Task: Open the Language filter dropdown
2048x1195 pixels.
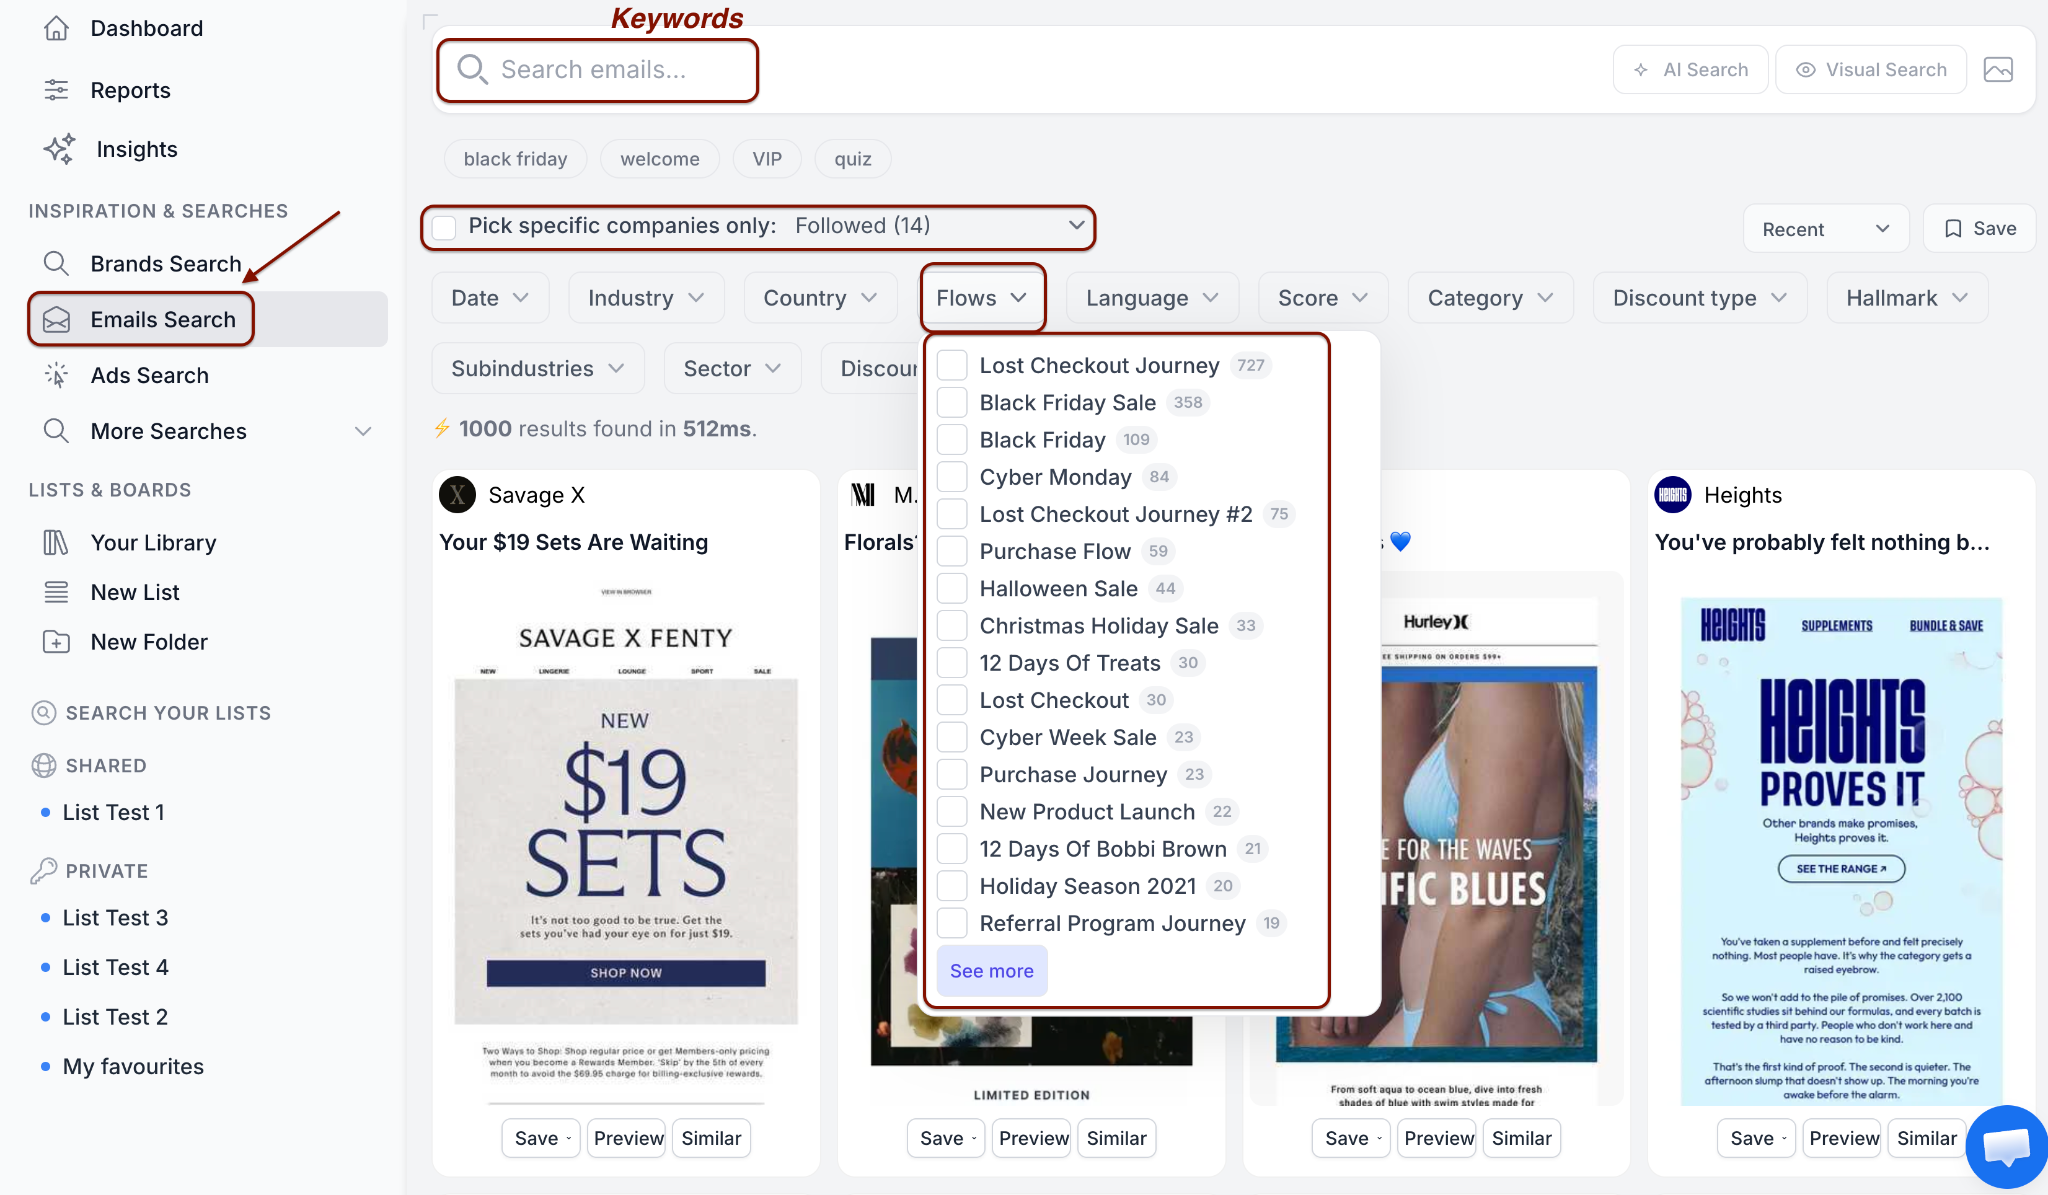Action: coord(1152,298)
